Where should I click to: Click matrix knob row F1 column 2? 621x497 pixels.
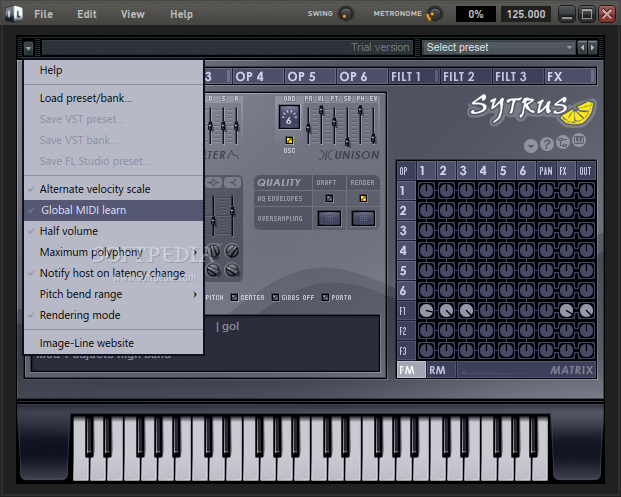pos(446,311)
